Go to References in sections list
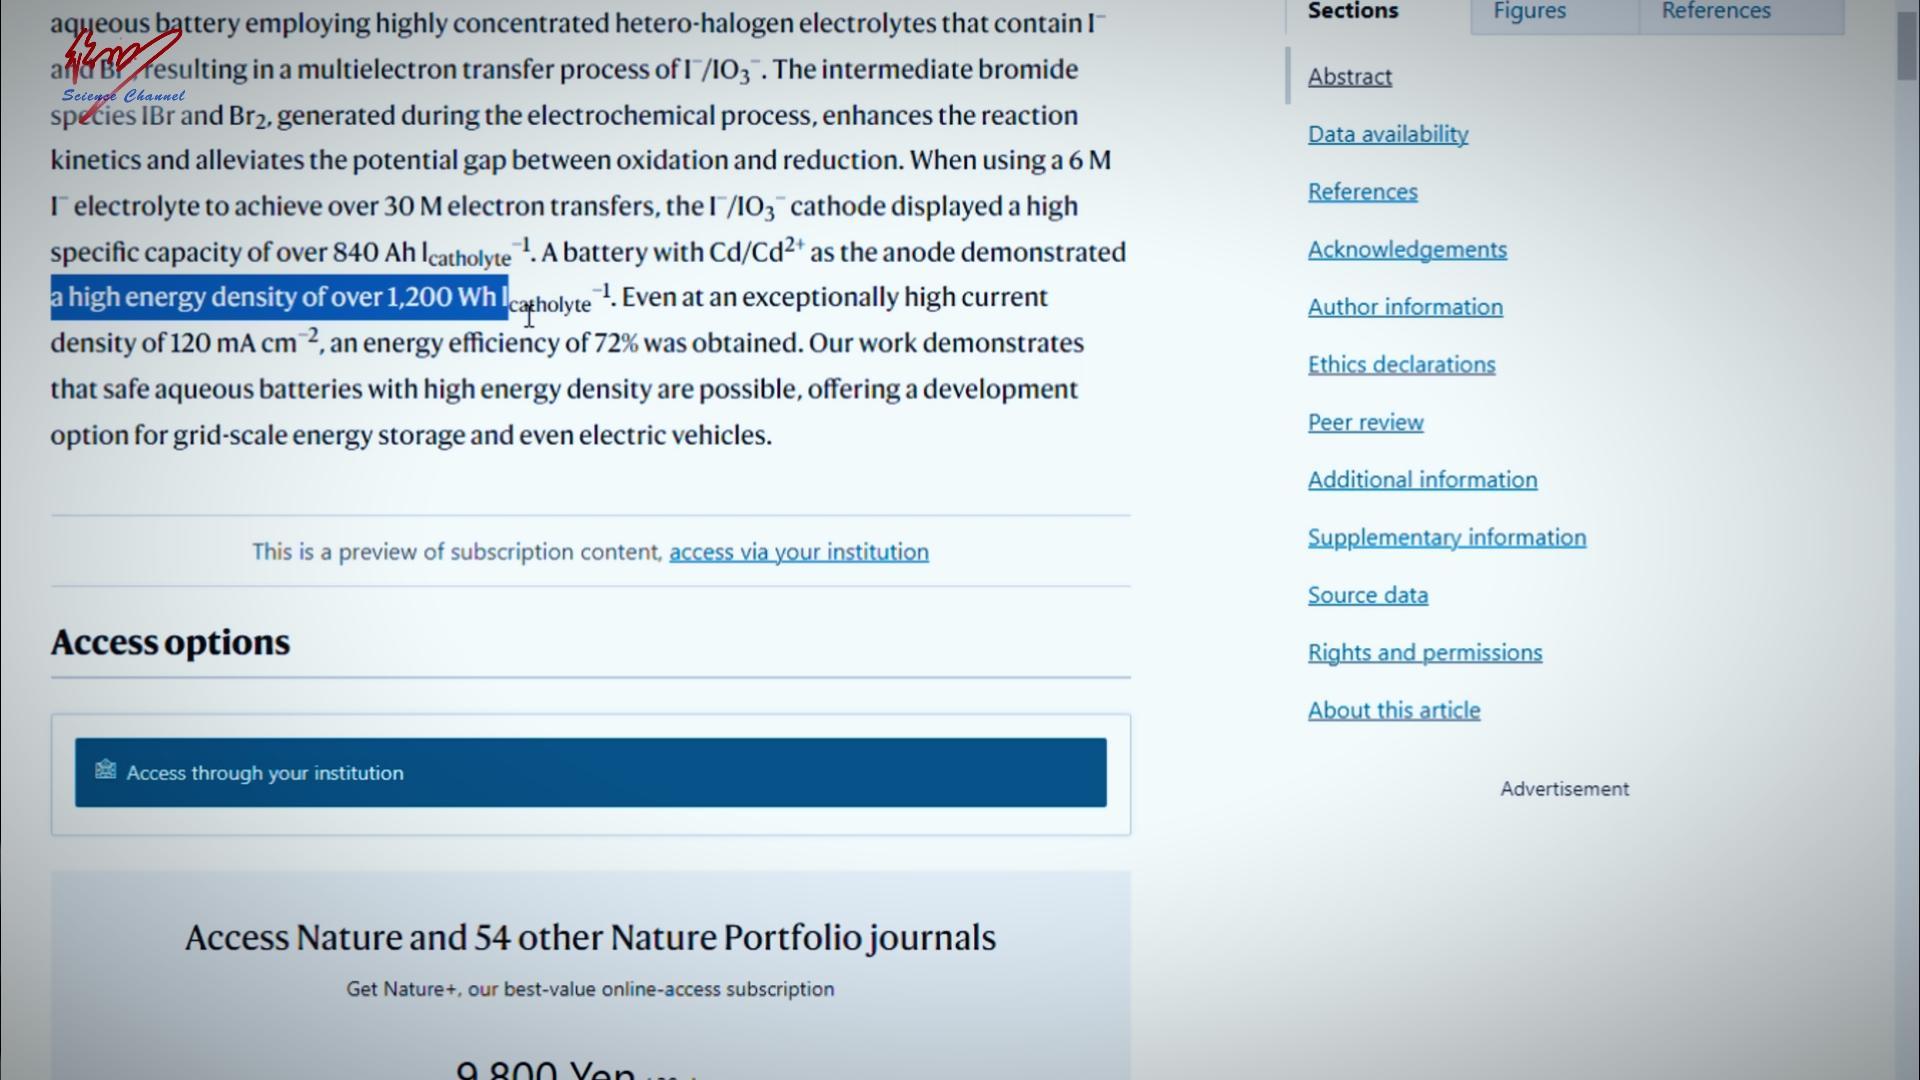This screenshot has height=1080, width=1920. point(1362,192)
